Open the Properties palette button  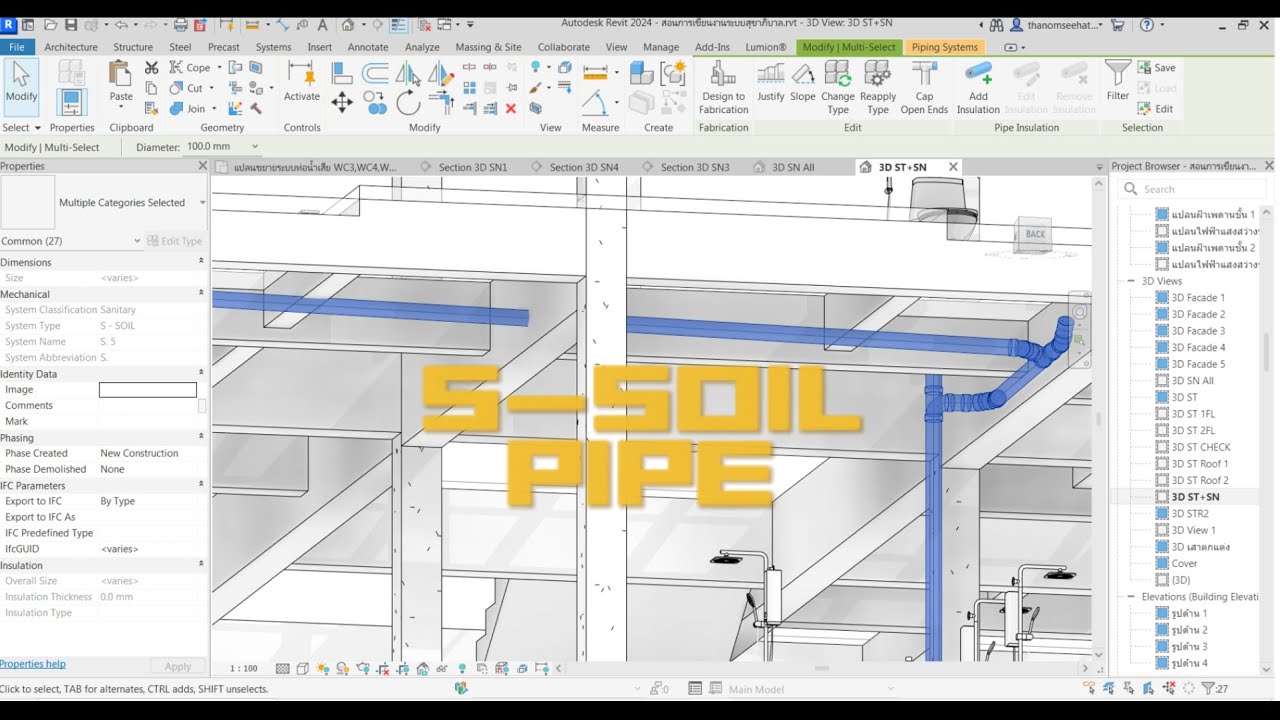pyautogui.click(x=70, y=103)
